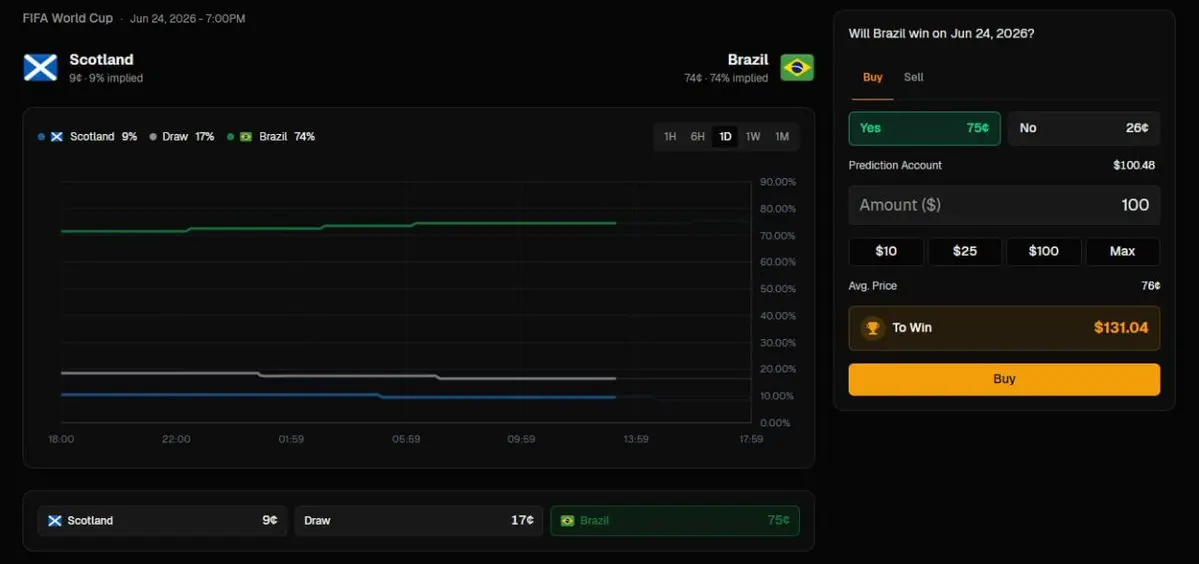Viewport: 1199px width, 564px height.
Task: Click the Scotland flag icon in header
Action: (41, 67)
